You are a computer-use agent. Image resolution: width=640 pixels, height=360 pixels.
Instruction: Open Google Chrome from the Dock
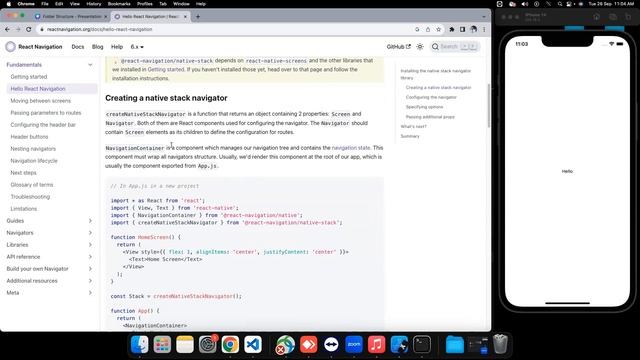(x=230, y=344)
